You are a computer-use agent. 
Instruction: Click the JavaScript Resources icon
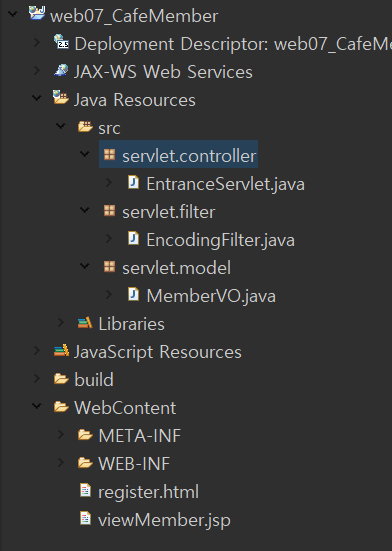61,350
